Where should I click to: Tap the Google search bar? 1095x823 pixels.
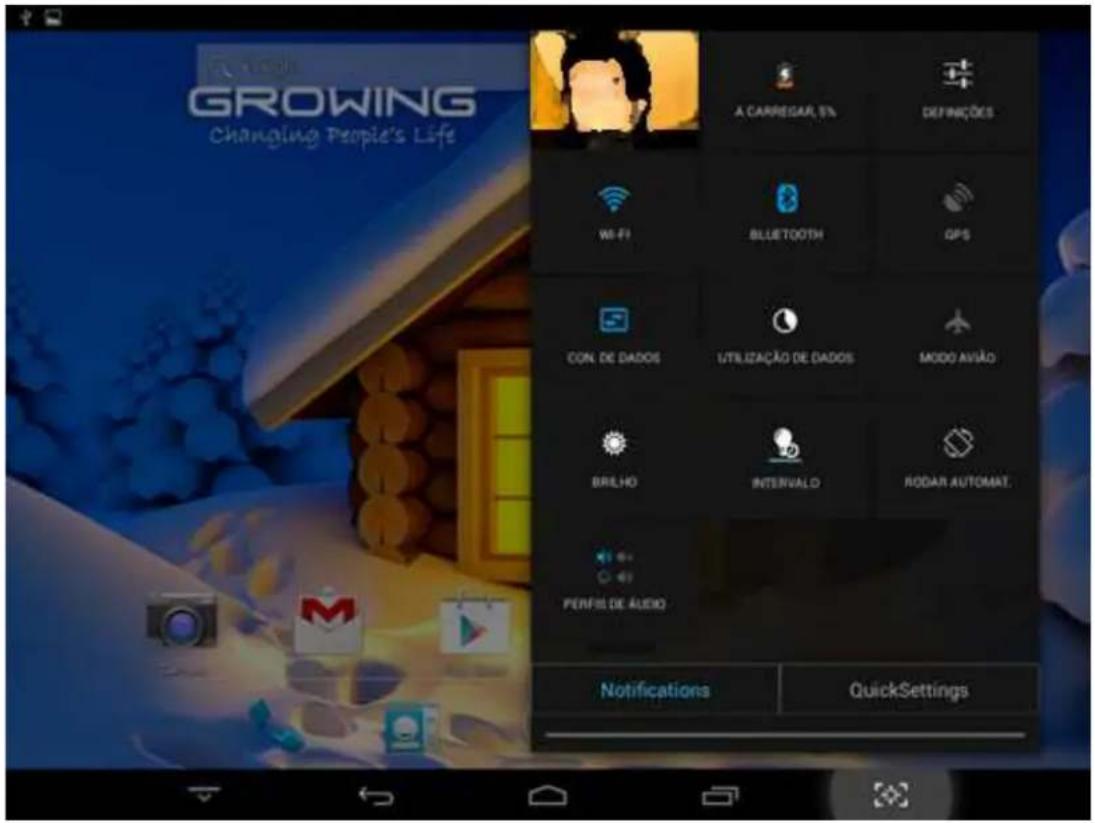(363, 67)
